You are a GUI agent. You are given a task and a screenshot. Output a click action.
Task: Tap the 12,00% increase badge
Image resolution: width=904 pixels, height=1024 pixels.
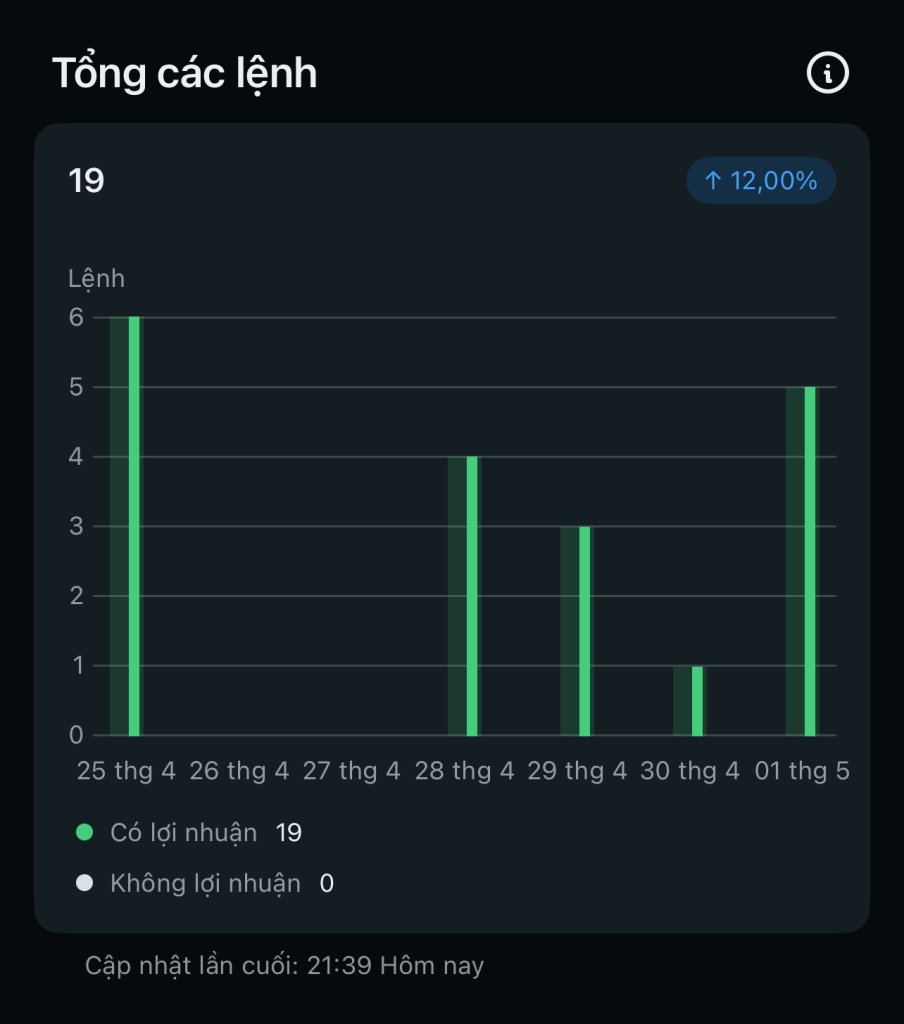(x=761, y=181)
